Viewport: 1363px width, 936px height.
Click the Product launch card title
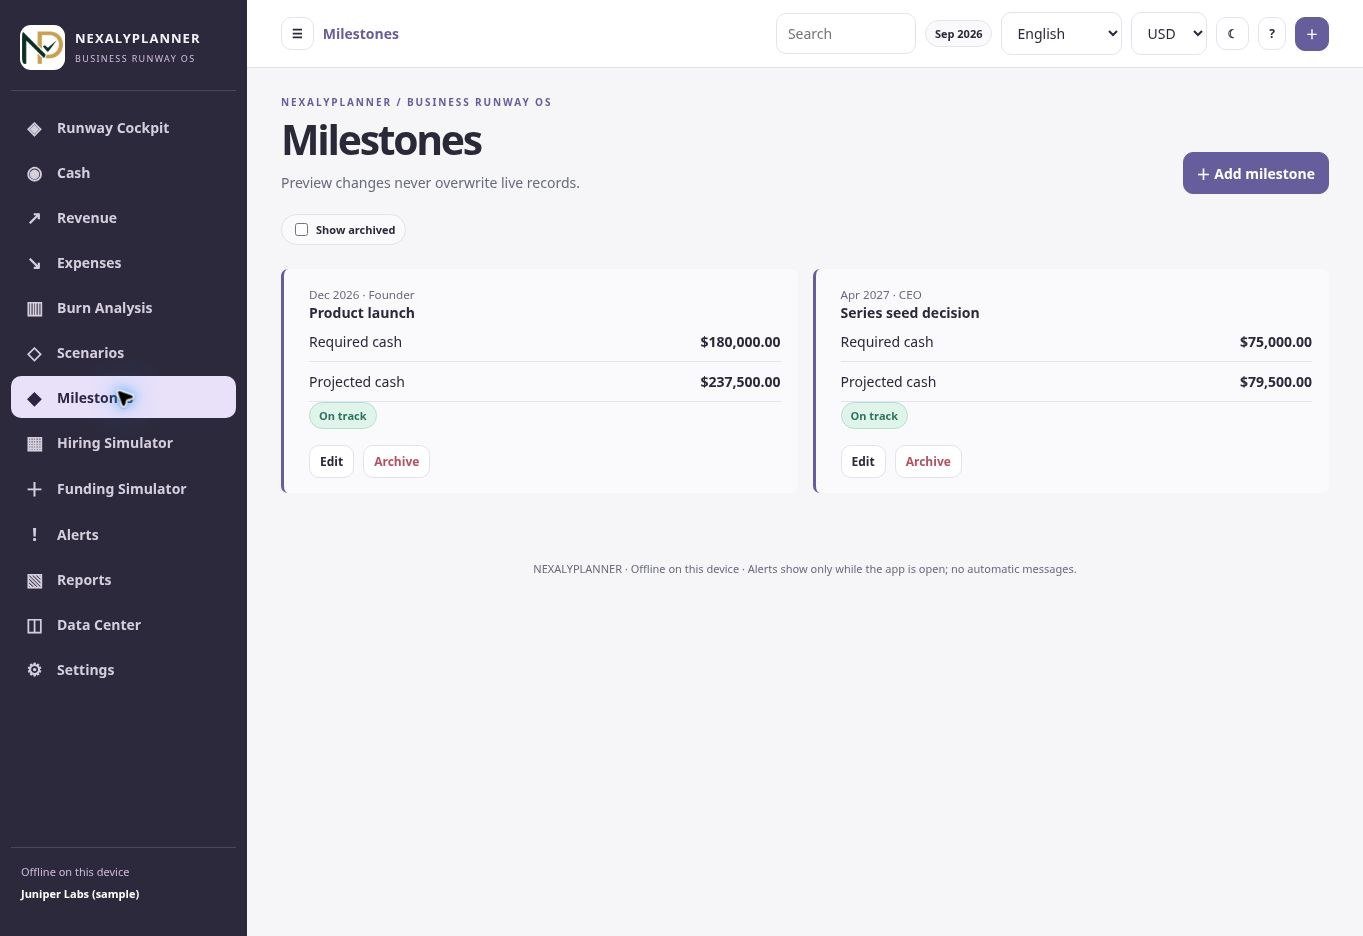click(x=362, y=313)
